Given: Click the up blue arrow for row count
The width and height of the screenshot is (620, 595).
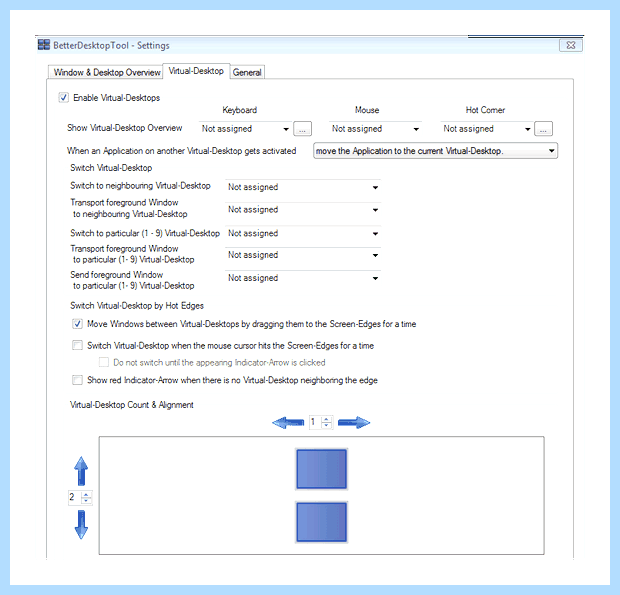Looking at the screenshot, I should [81, 471].
